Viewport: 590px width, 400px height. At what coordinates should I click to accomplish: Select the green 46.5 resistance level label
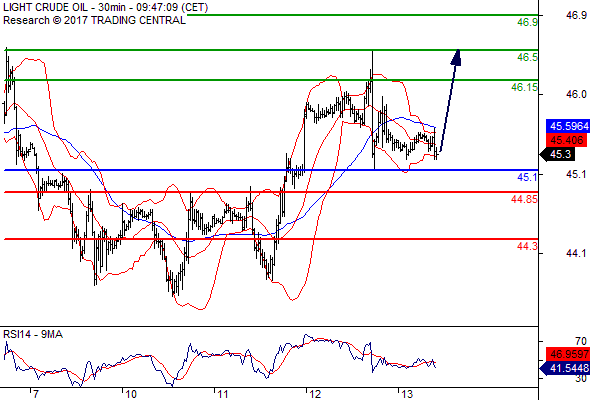click(x=527, y=58)
